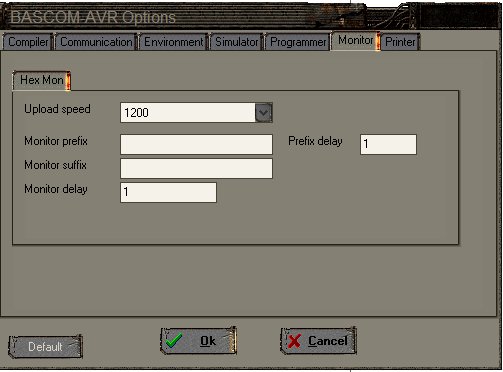503x372 pixels.
Task: Open the Programmer tab
Action: [298, 42]
